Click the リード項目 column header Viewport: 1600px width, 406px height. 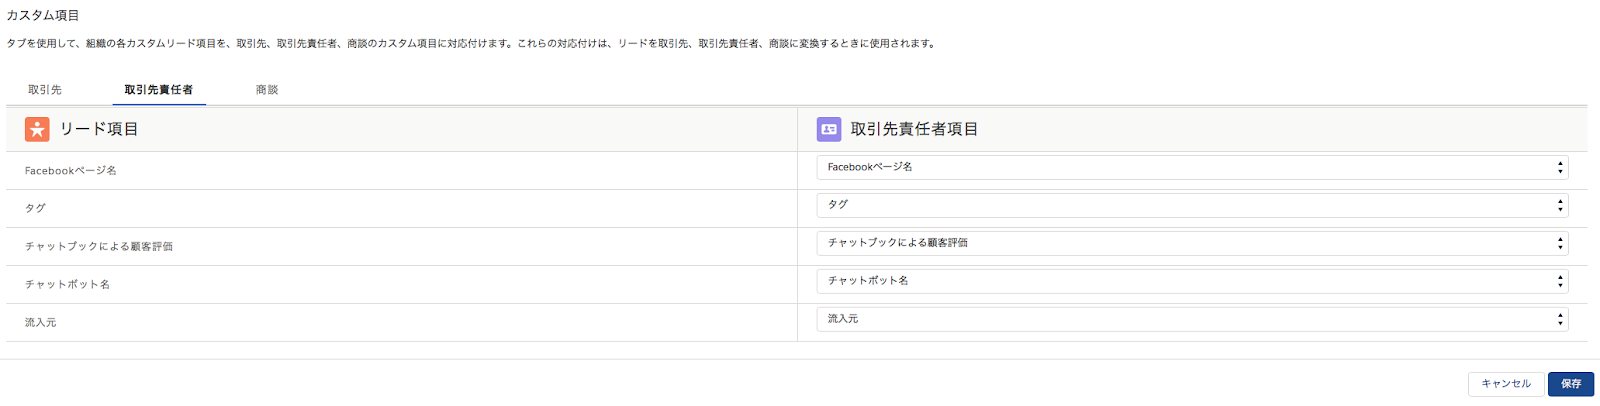99,129
